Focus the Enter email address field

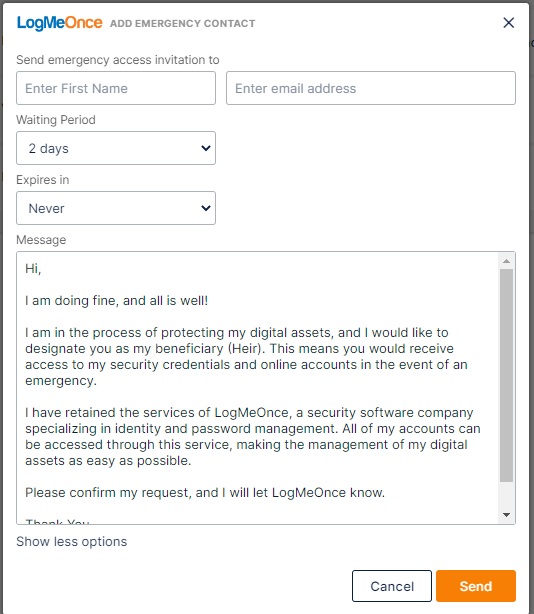click(x=371, y=88)
